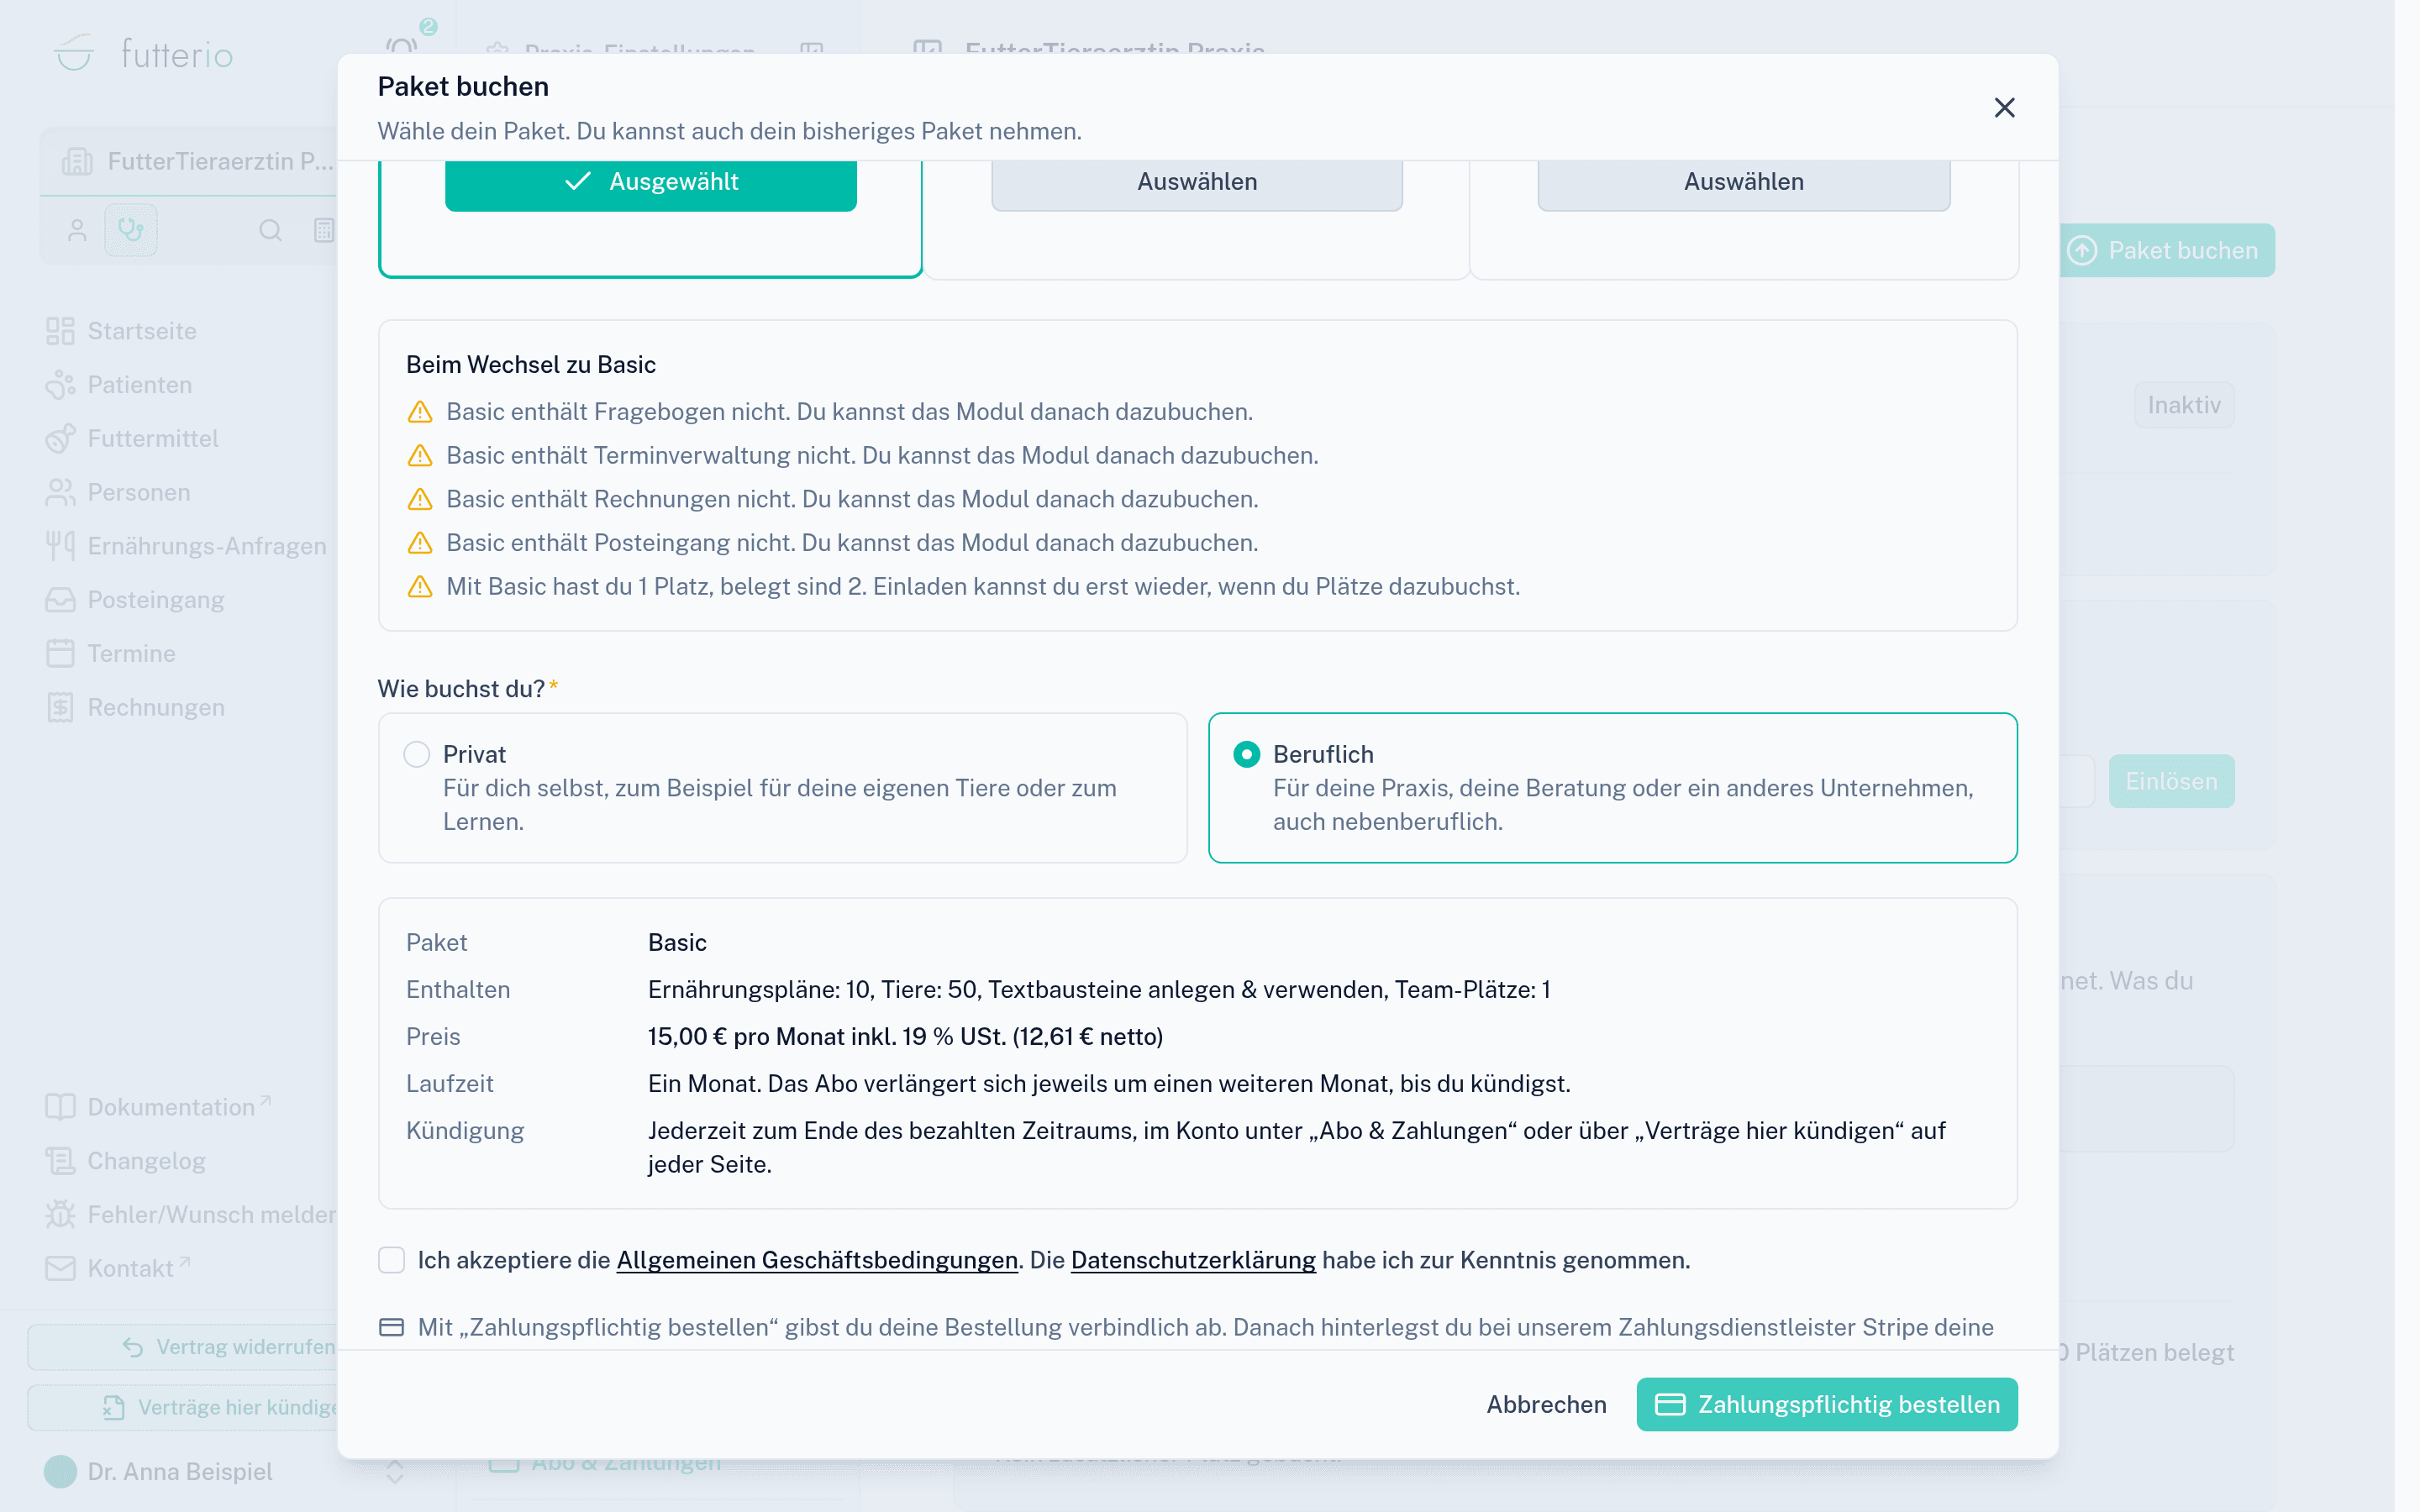Click Vertrag widerrufen in the sidebar
This screenshot has width=2420, height=1512.
pos(183,1347)
